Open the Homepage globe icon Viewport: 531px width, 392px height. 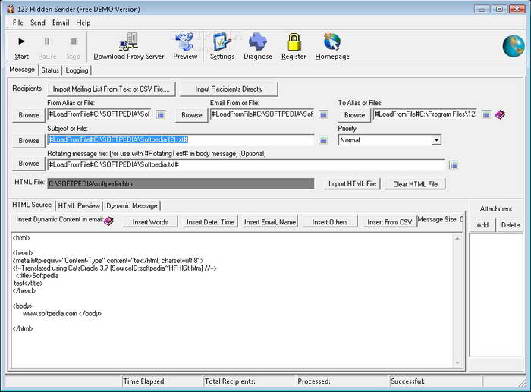click(x=332, y=42)
